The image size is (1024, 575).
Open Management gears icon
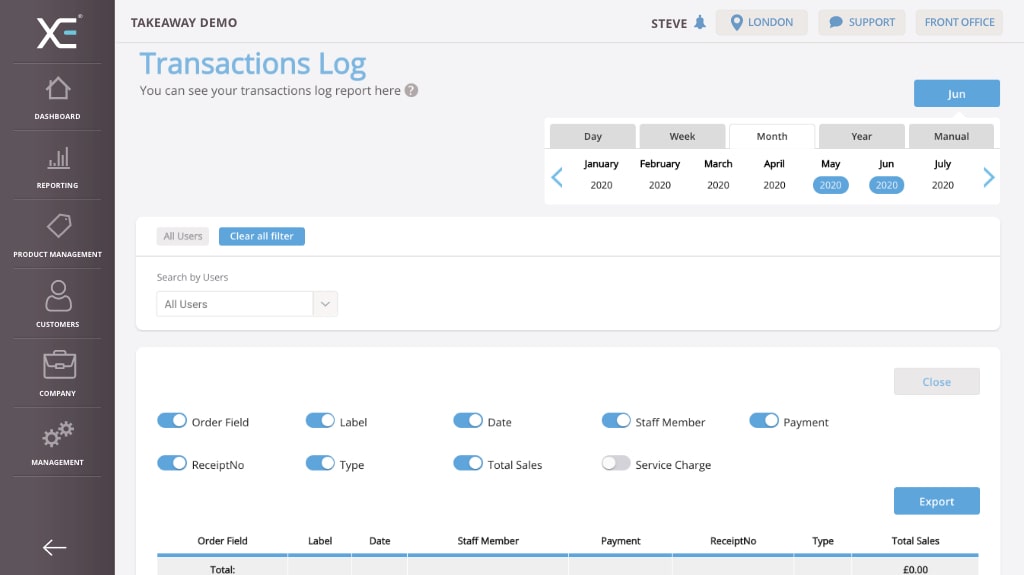(x=57, y=435)
